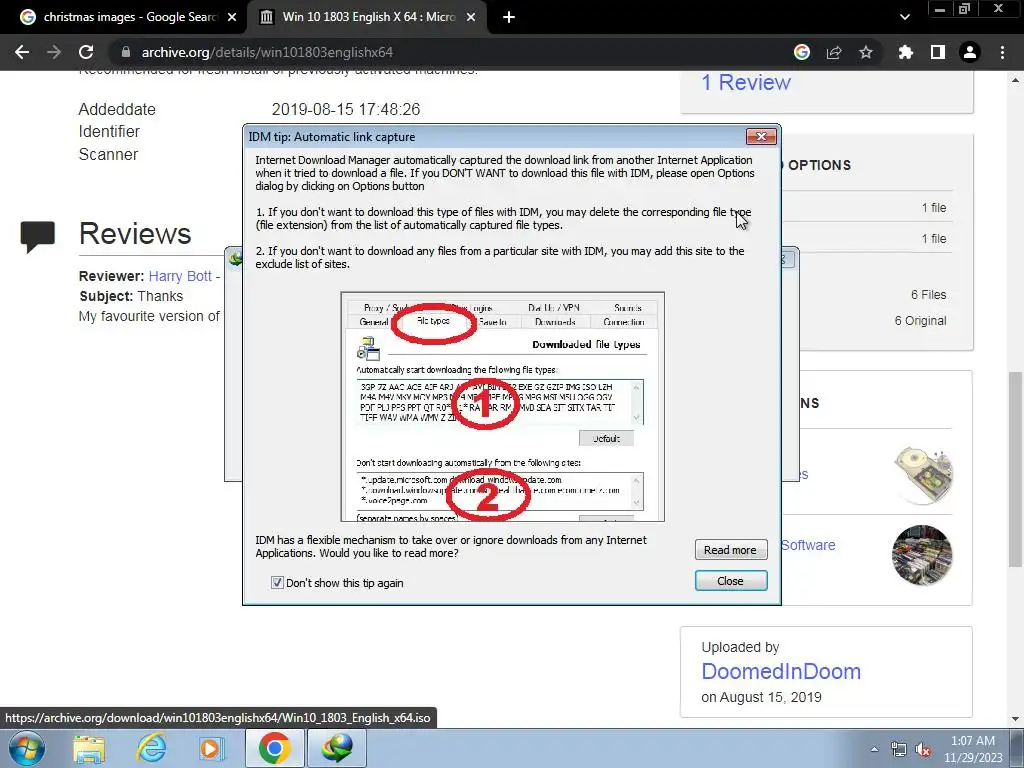
Task: Show hidden system tray icons
Action: (x=874, y=749)
